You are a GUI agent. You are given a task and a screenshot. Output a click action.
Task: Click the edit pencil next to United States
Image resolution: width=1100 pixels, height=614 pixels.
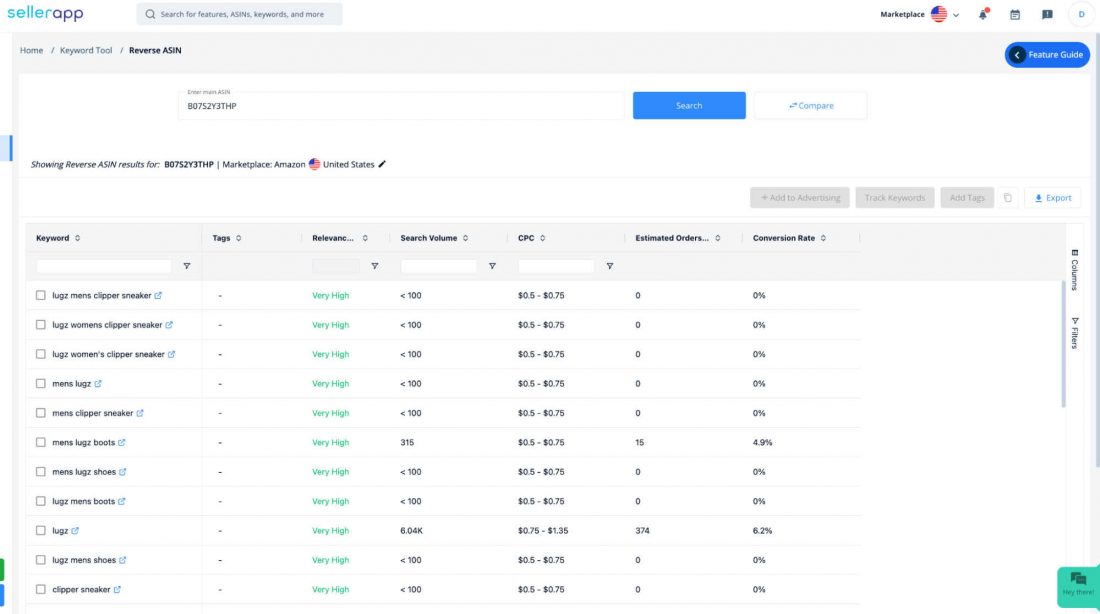pos(382,164)
